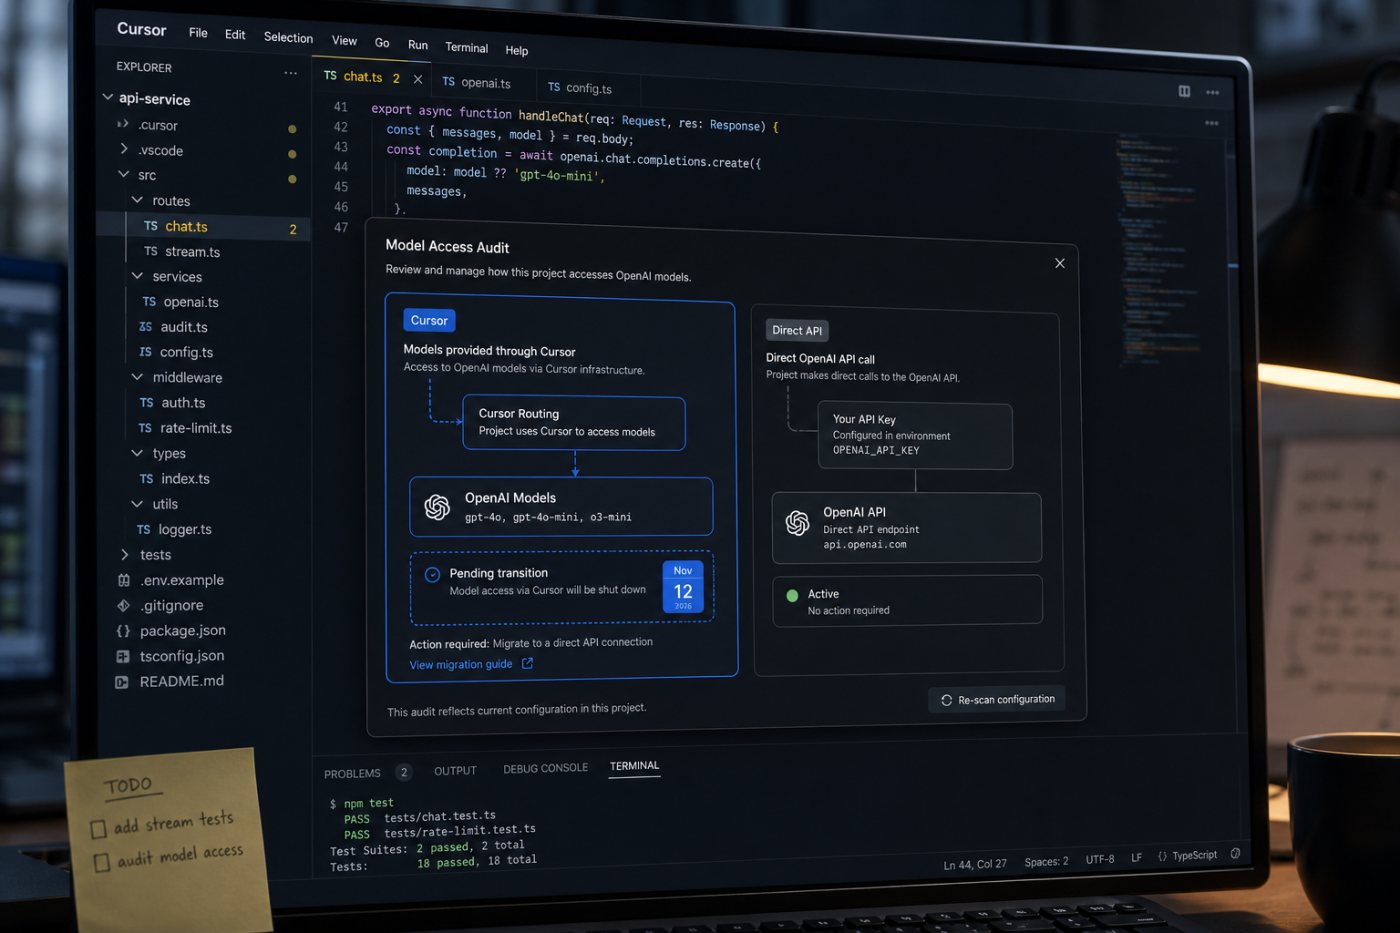Open the Terminal menu
Screen dimensions: 1400x933
click(466, 48)
